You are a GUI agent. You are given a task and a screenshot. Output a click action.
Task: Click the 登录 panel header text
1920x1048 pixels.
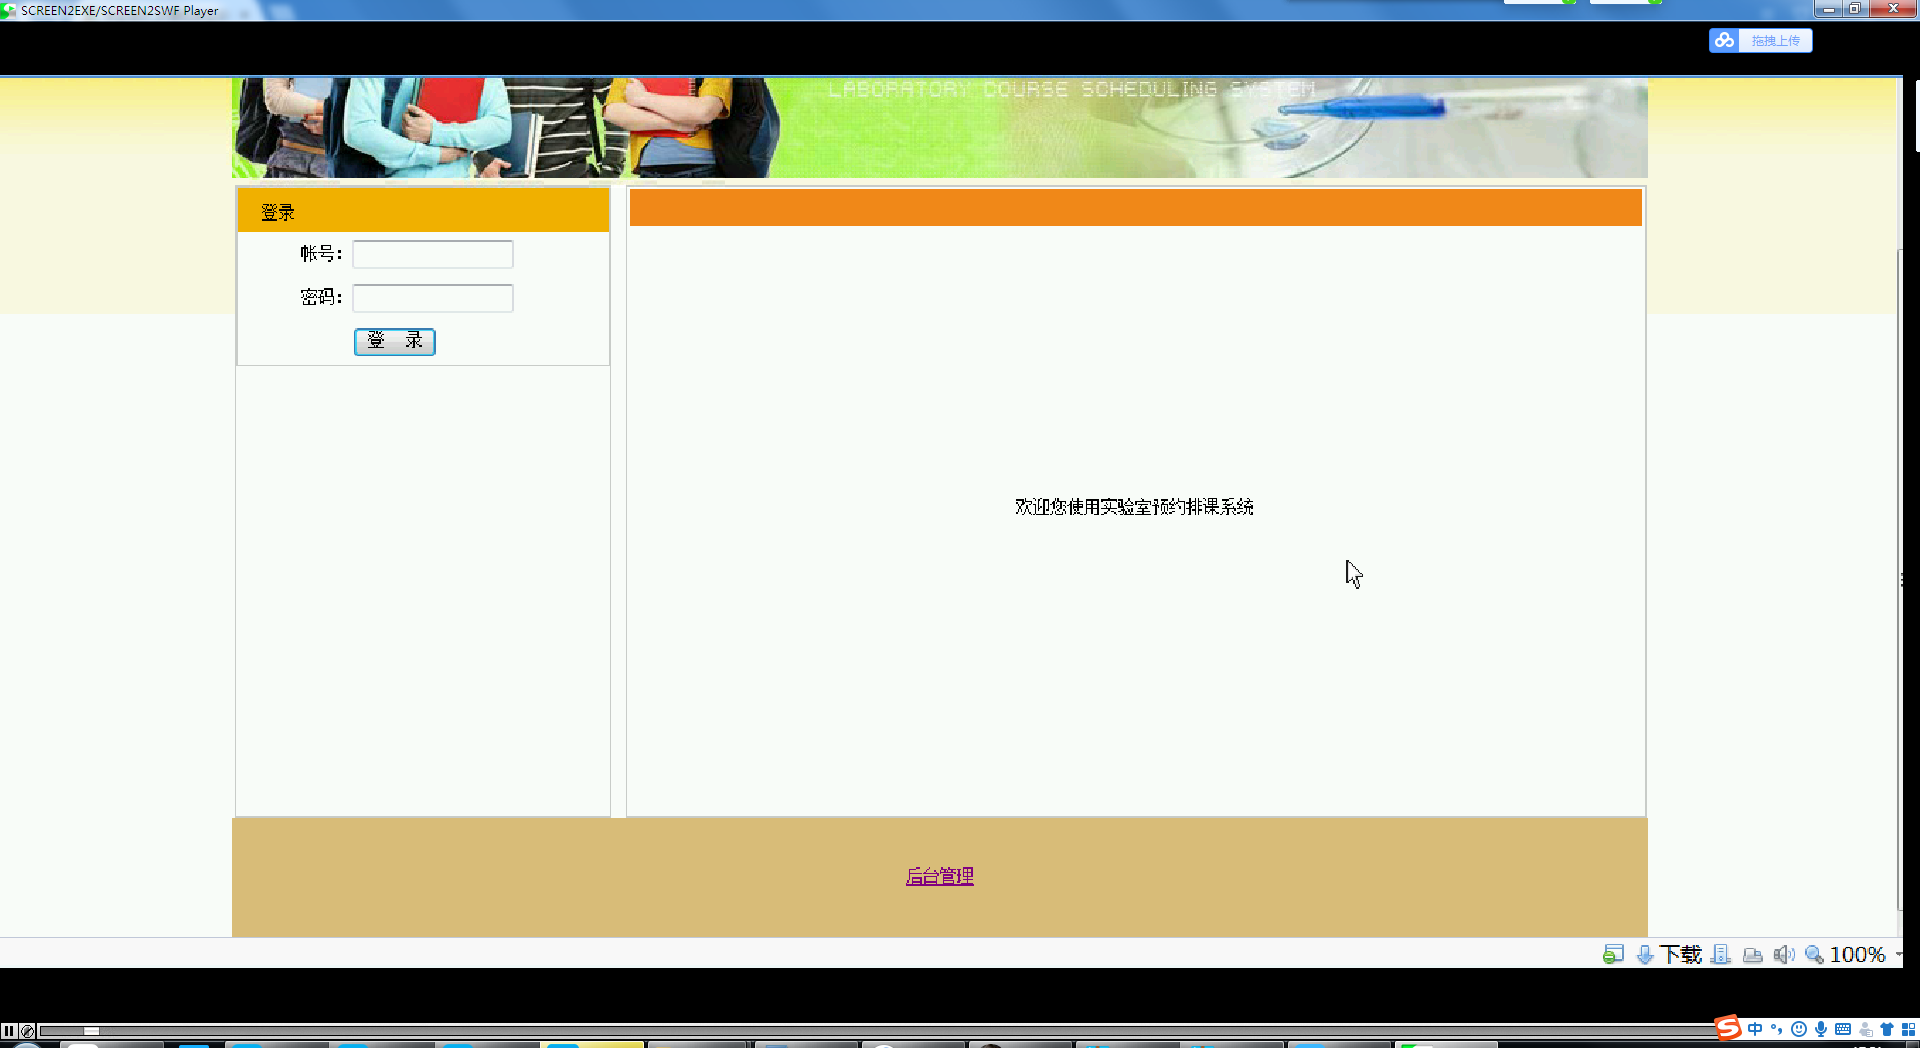coord(278,212)
